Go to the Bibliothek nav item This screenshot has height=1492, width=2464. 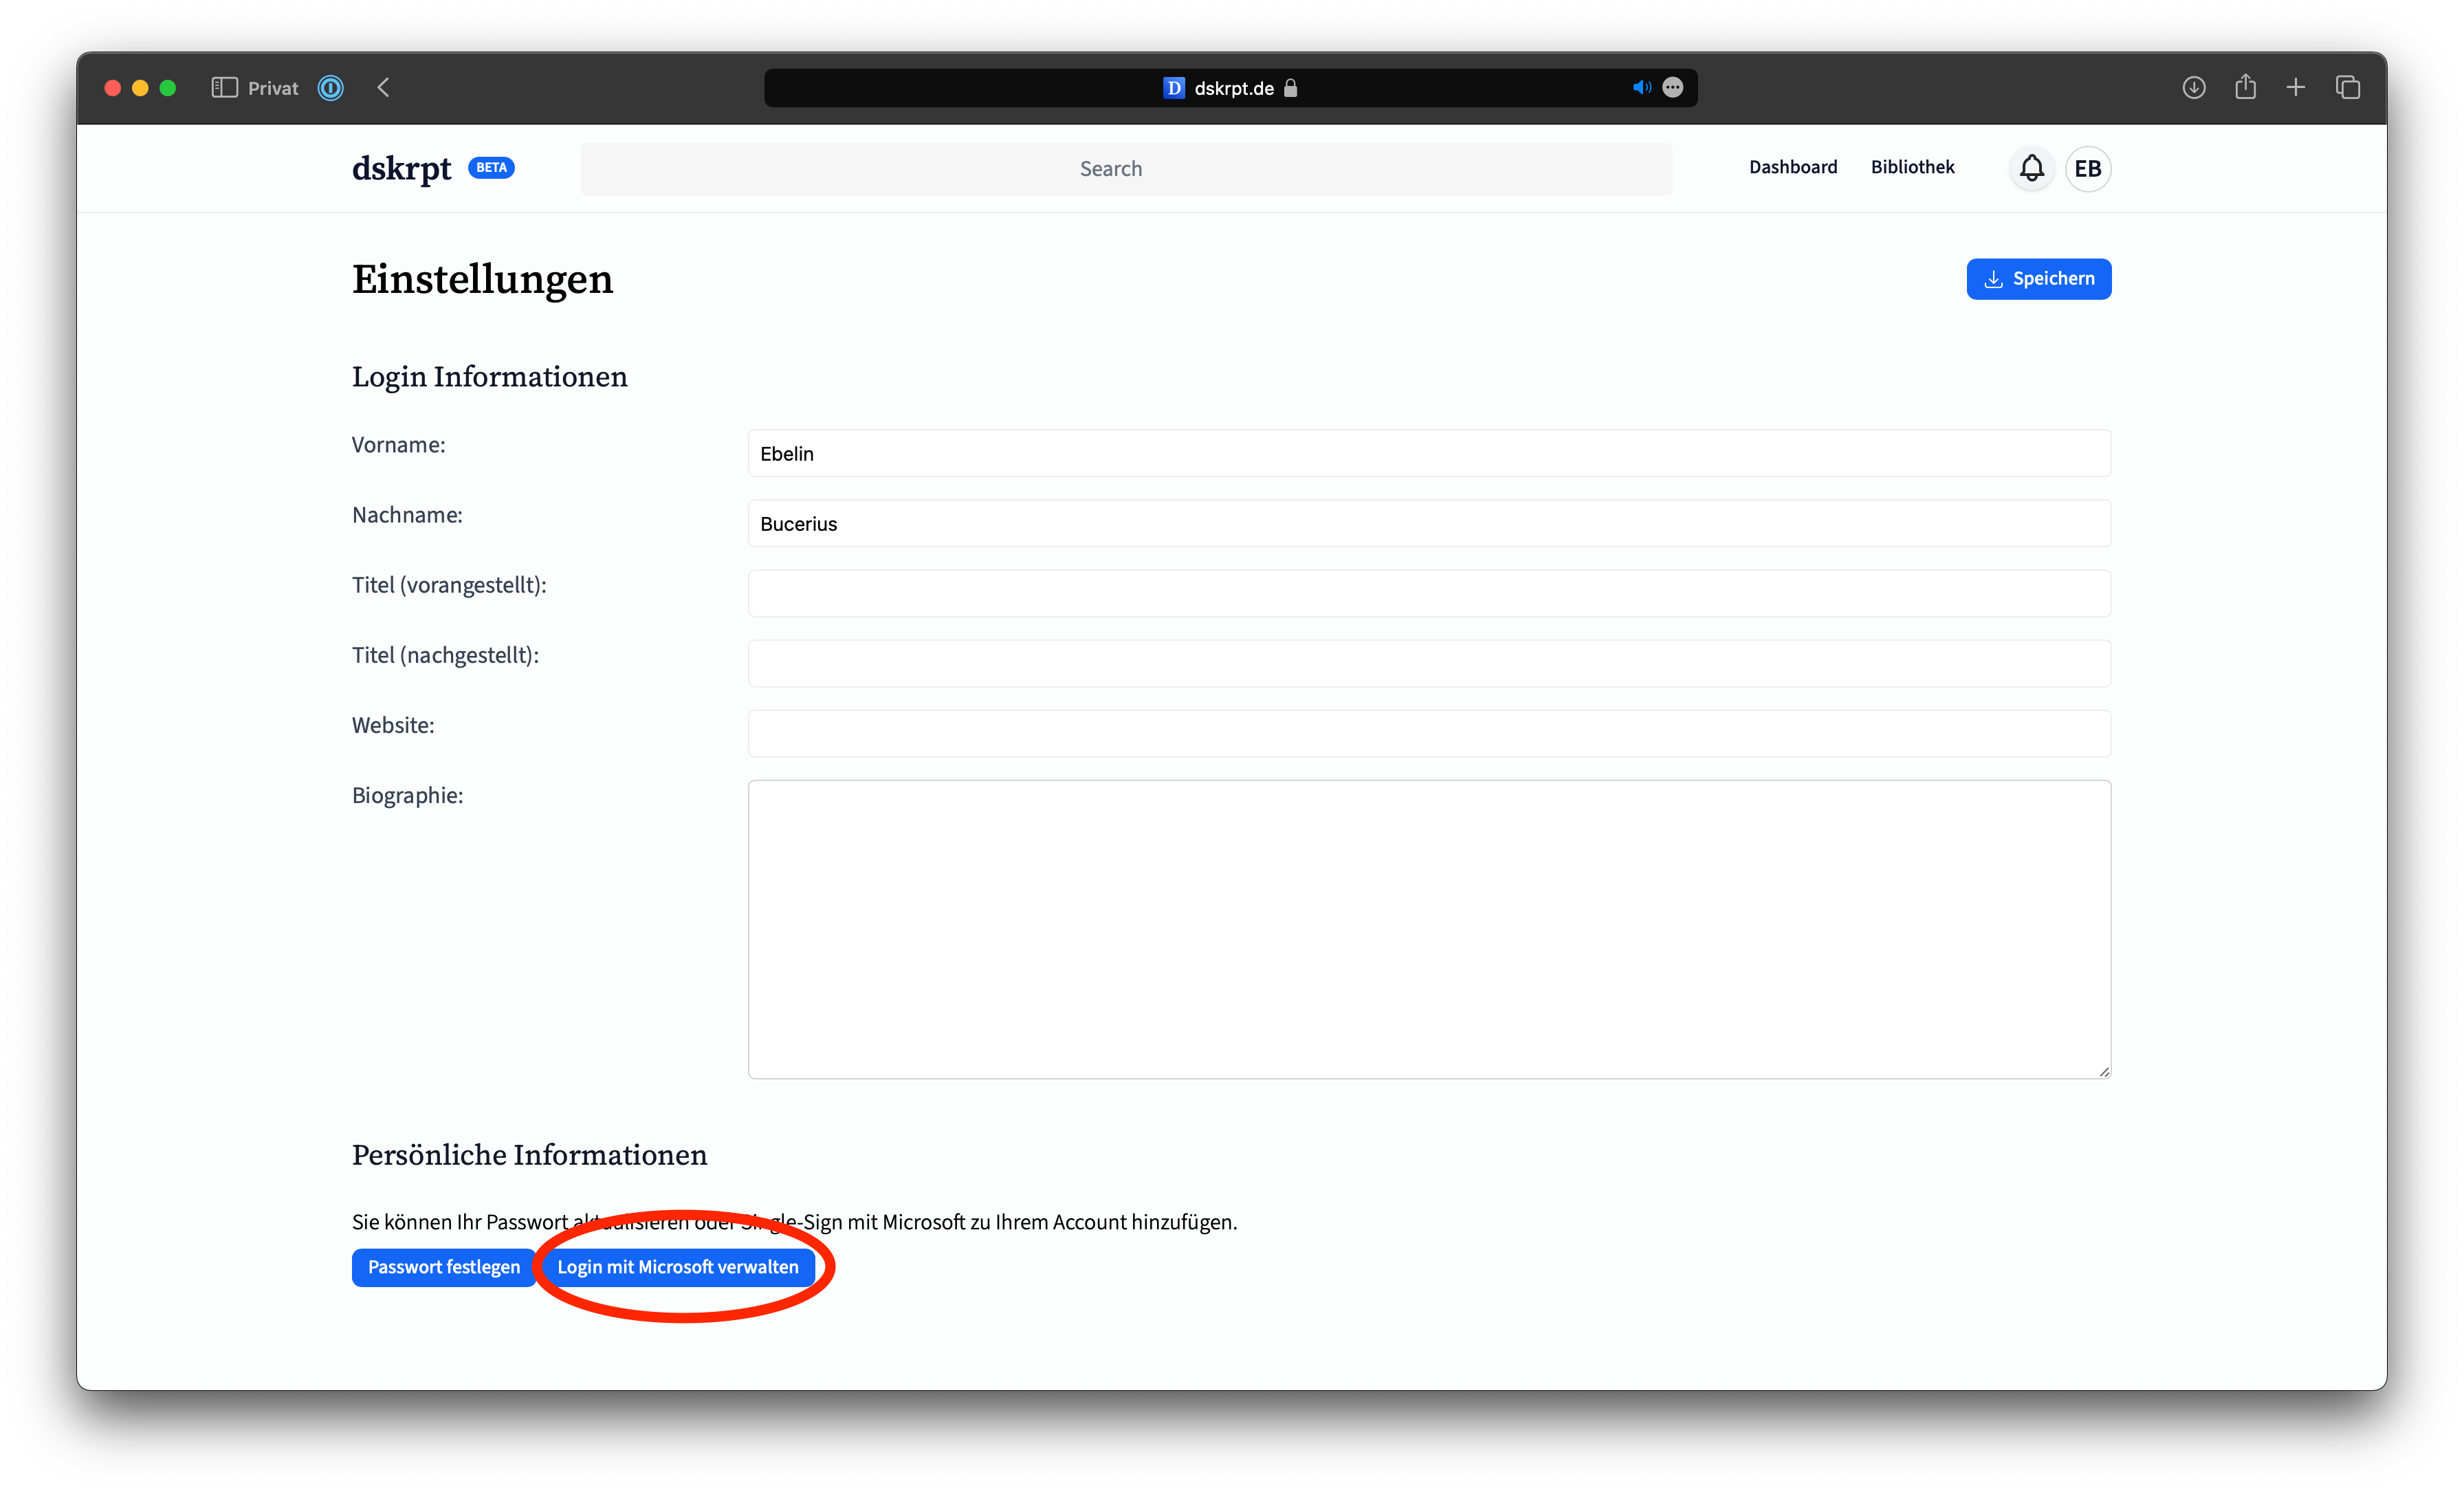tap(1912, 167)
